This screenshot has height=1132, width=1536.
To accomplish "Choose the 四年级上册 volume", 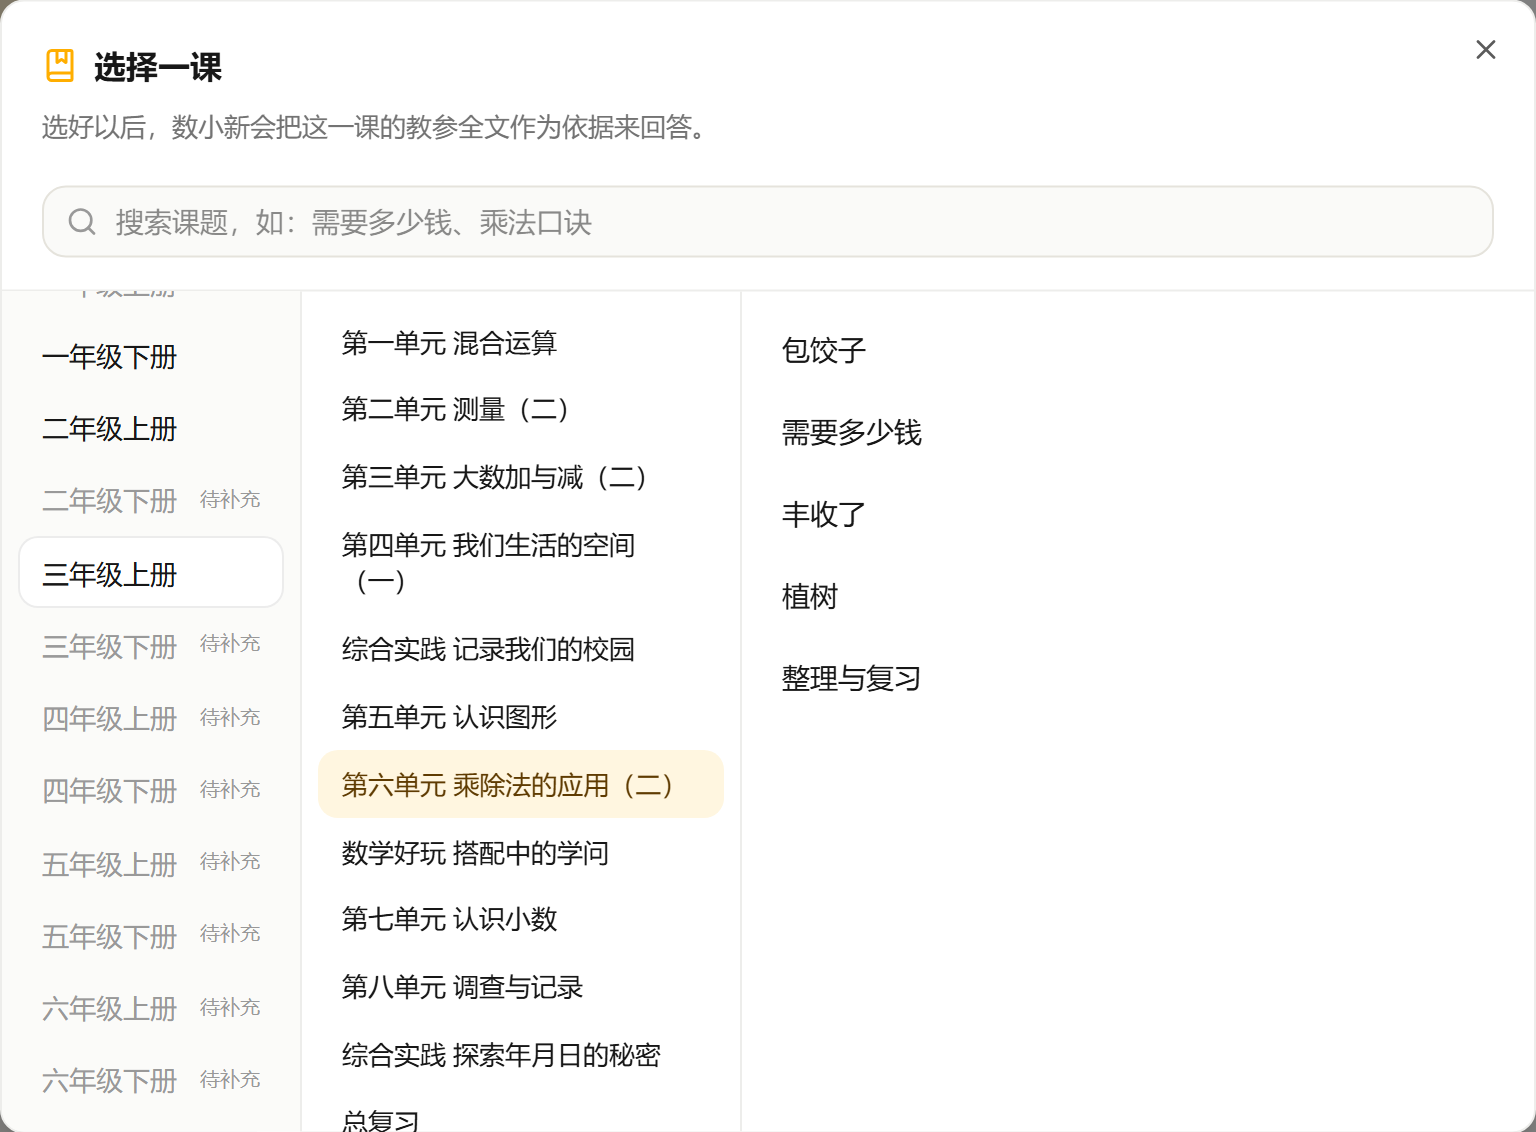I will point(151,718).
